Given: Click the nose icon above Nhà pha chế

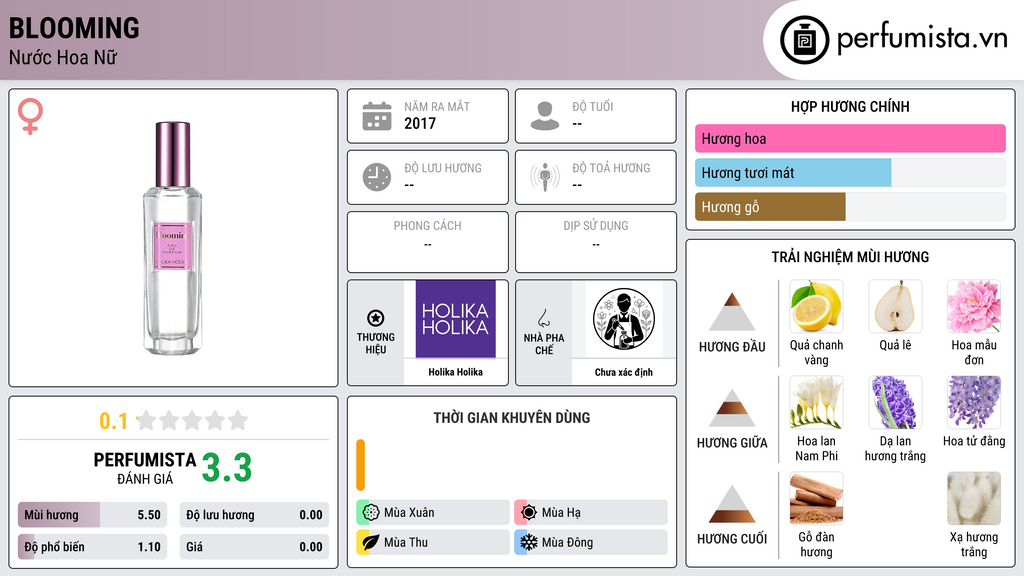Looking at the screenshot, I should pyautogui.click(x=543, y=318).
